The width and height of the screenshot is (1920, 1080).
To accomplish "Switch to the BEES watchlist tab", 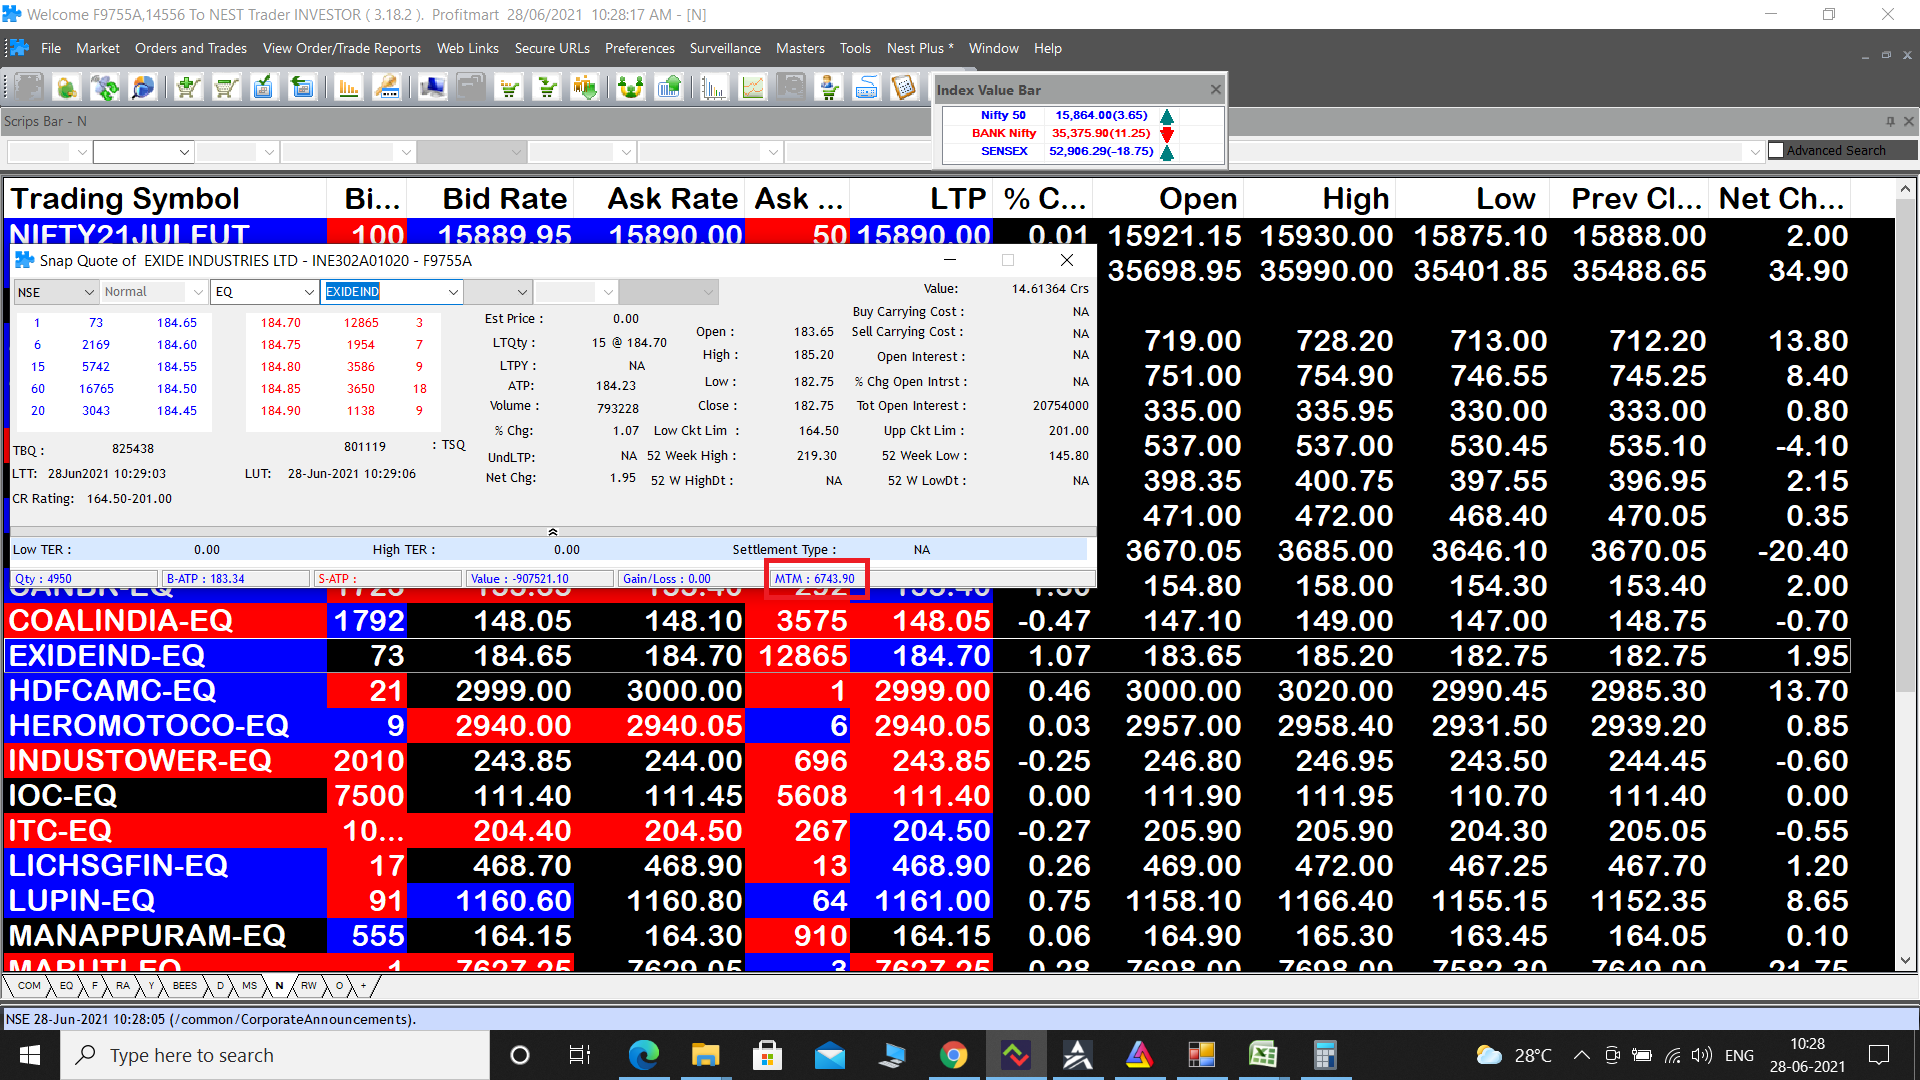I will [185, 986].
